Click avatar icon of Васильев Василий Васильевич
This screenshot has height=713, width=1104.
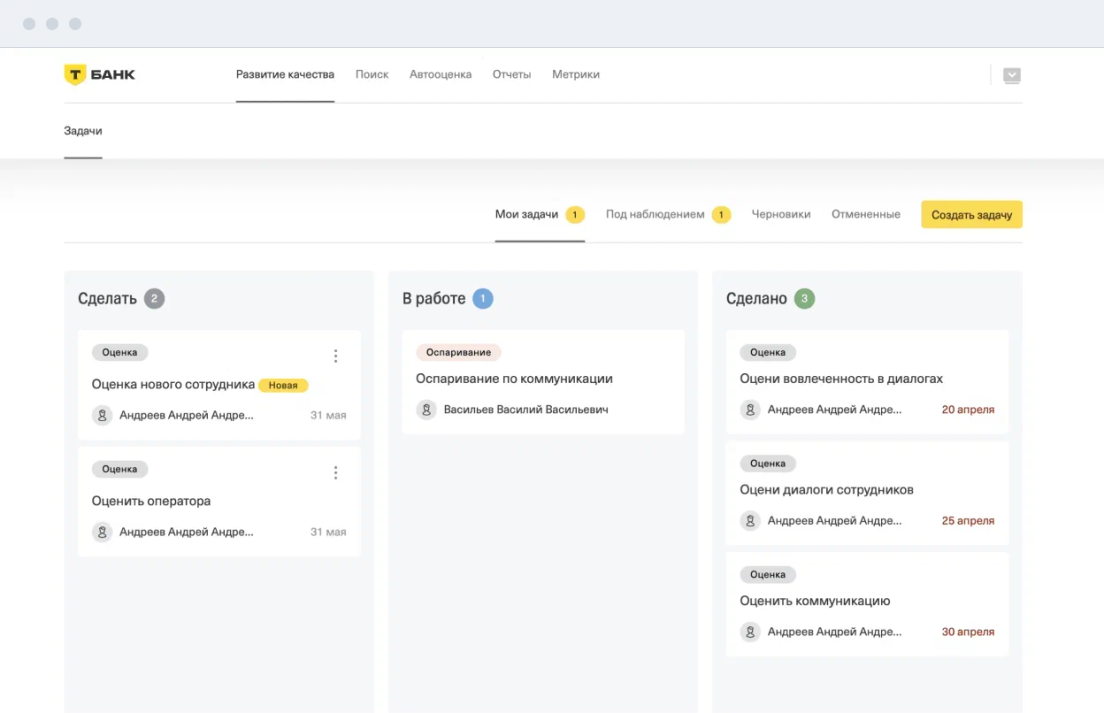(x=426, y=410)
